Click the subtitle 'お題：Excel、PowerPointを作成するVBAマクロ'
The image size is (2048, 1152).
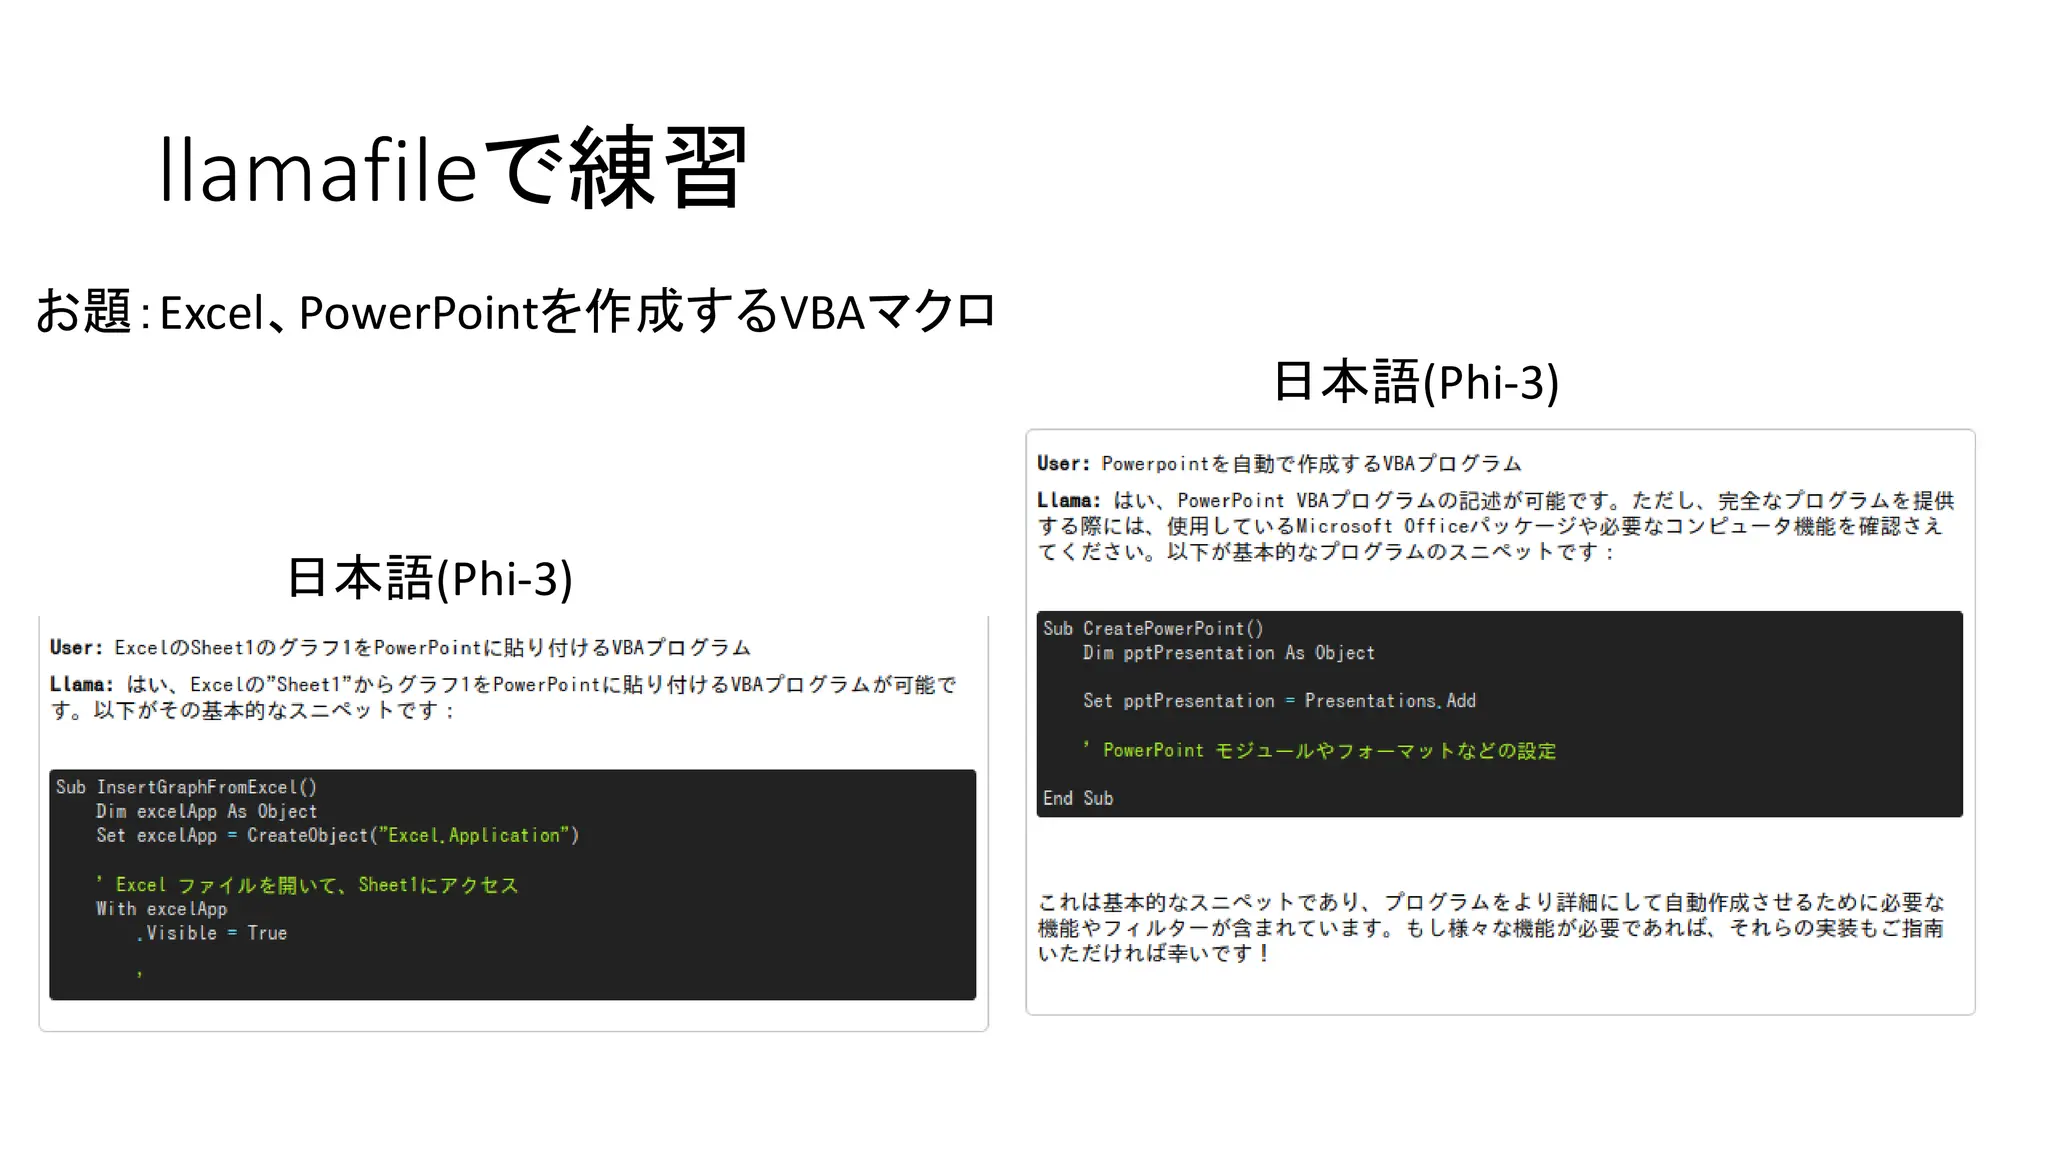515,311
